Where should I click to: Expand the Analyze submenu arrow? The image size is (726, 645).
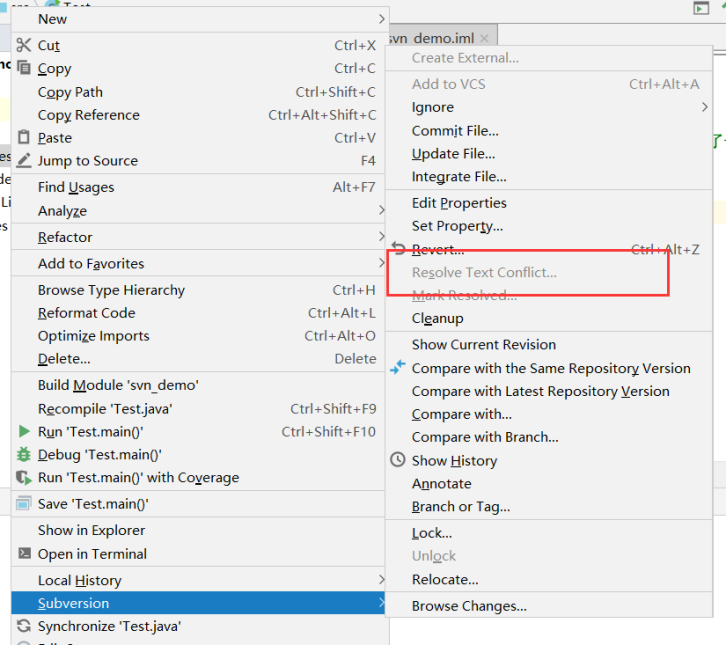[381, 210]
